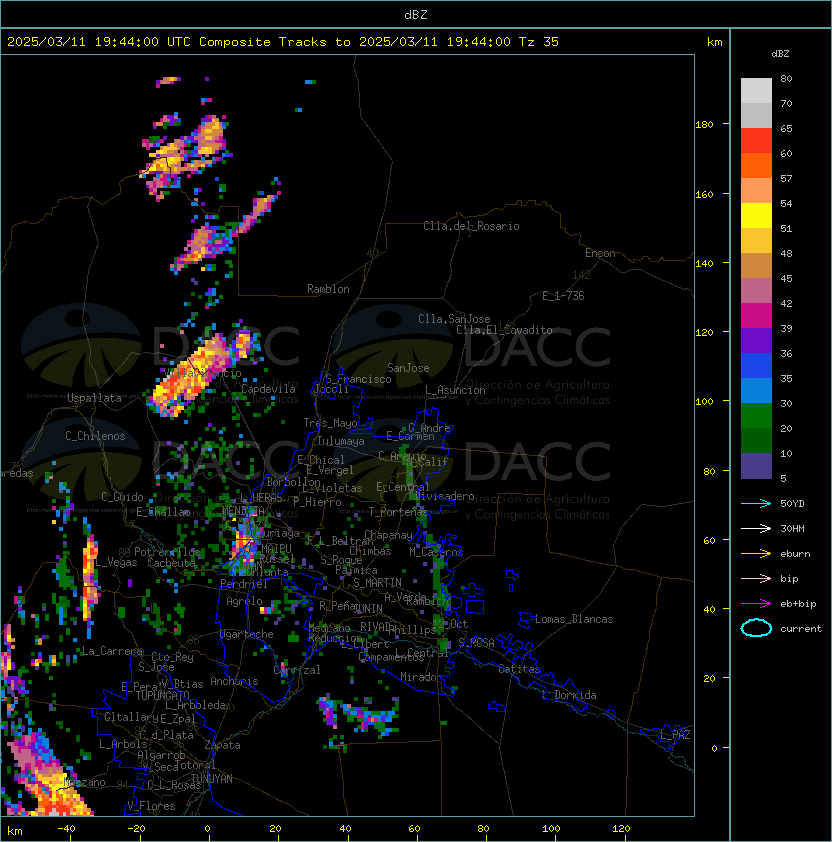Click the yellow eburn arrow in legend

[x=756, y=554]
